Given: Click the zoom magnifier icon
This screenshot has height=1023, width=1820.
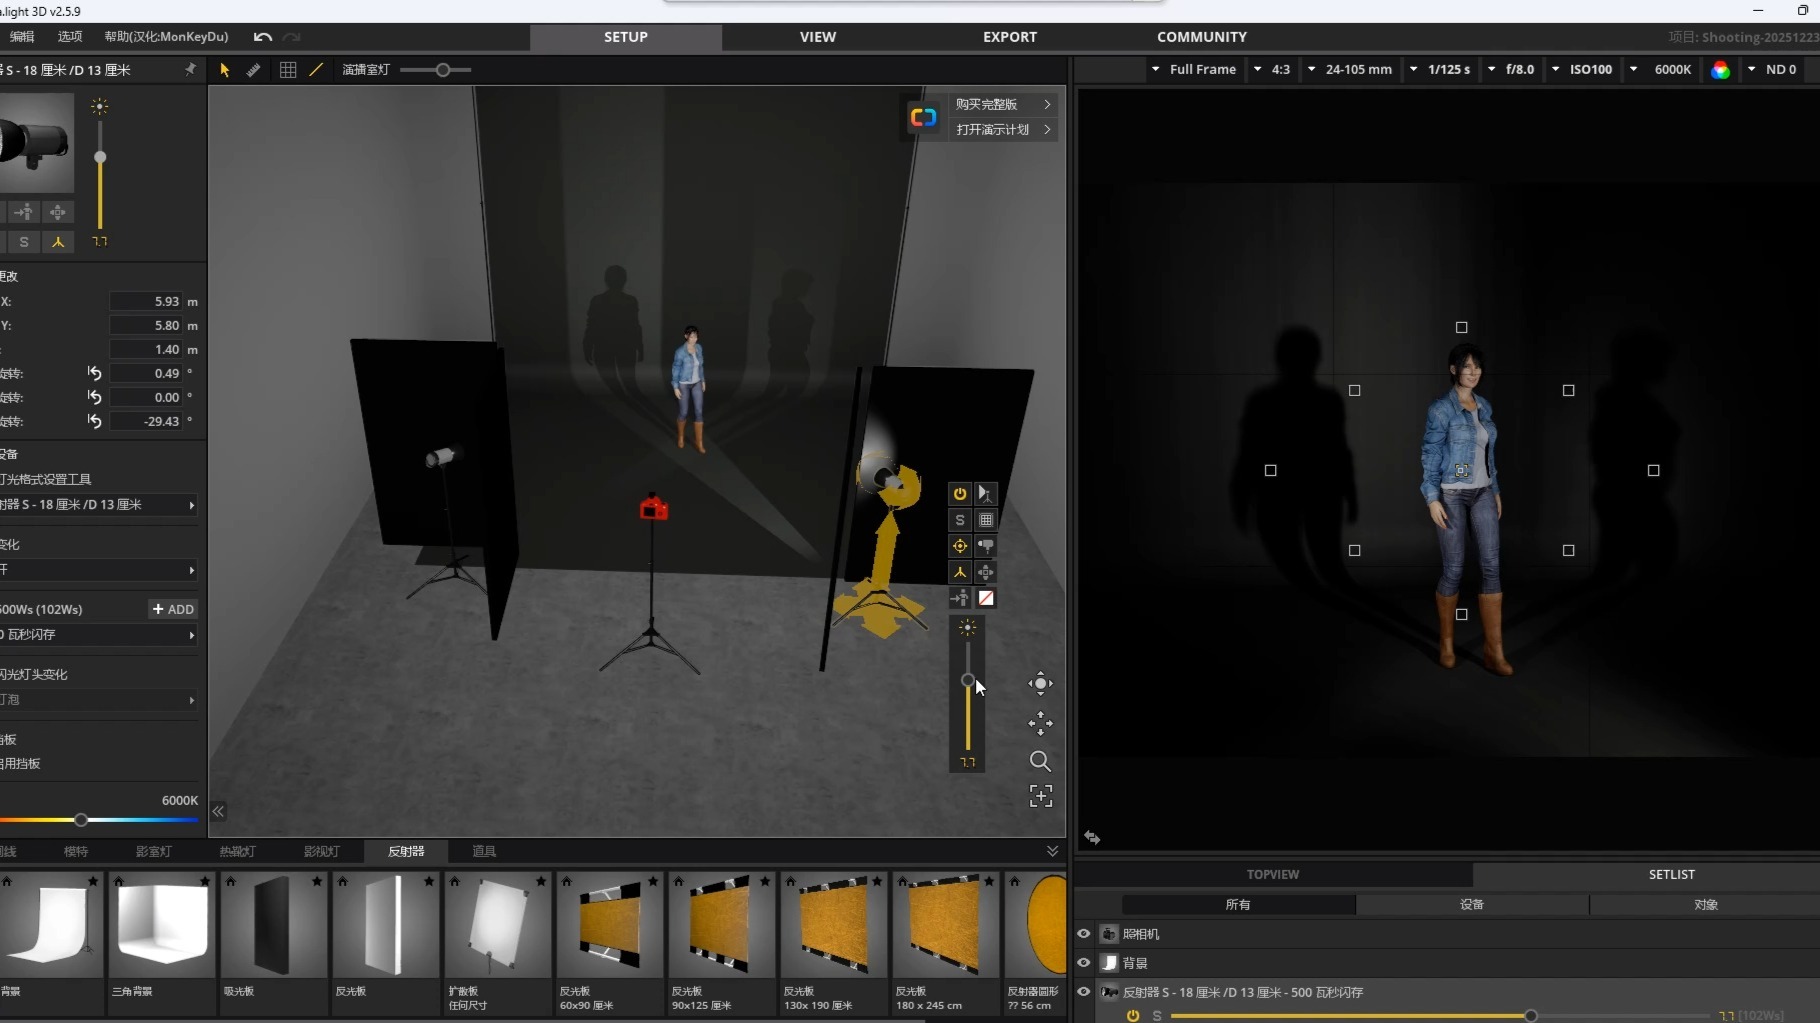Looking at the screenshot, I should coord(1040,761).
